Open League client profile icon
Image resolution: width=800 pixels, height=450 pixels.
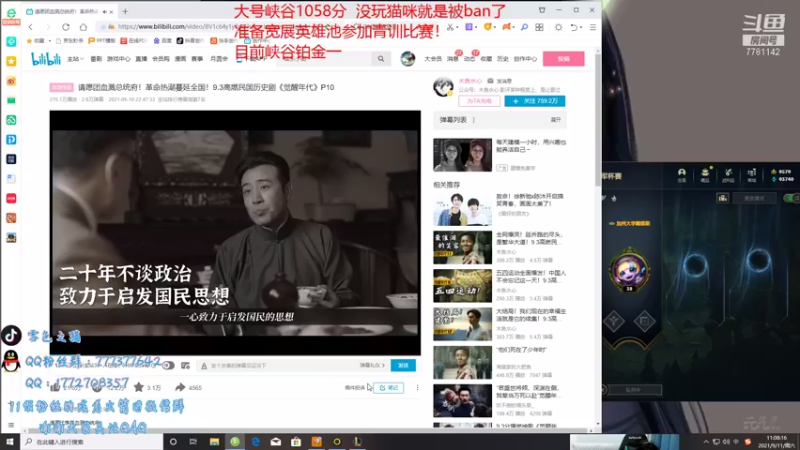click(x=682, y=175)
